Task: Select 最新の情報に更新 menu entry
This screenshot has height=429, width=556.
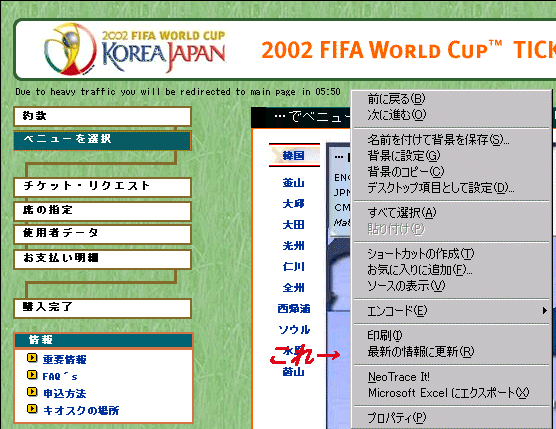Action: tap(421, 352)
